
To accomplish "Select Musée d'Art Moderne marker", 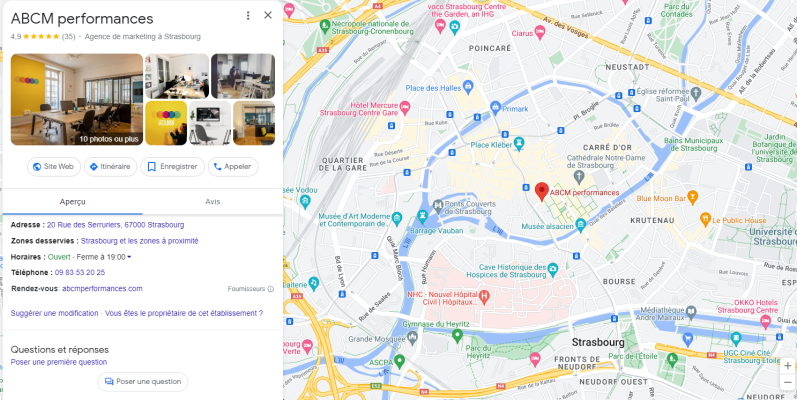I will (x=397, y=219).
